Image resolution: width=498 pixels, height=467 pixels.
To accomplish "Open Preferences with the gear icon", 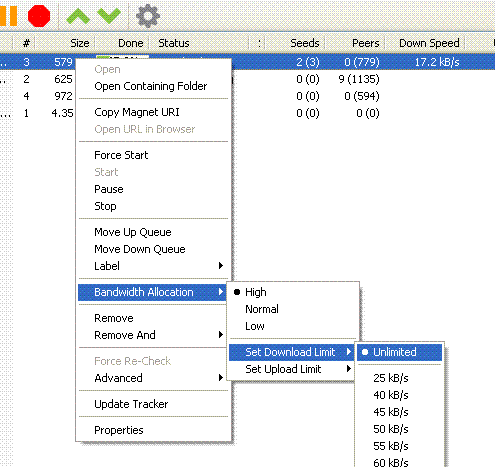I will (x=148, y=16).
